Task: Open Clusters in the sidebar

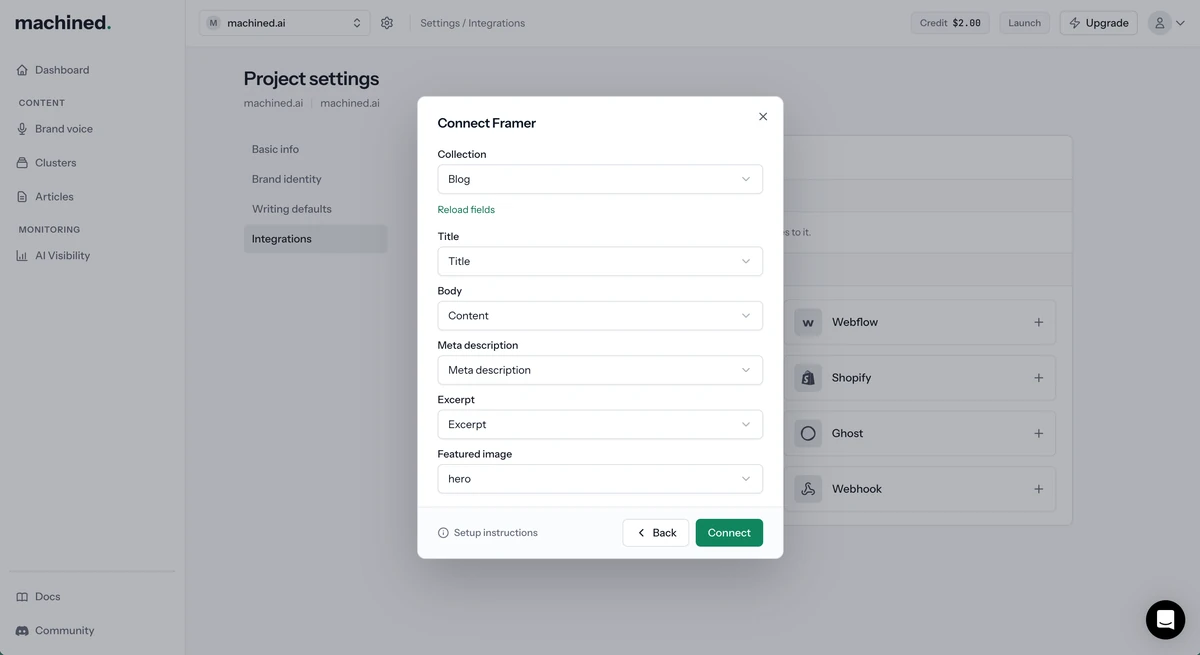Action: [56, 163]
